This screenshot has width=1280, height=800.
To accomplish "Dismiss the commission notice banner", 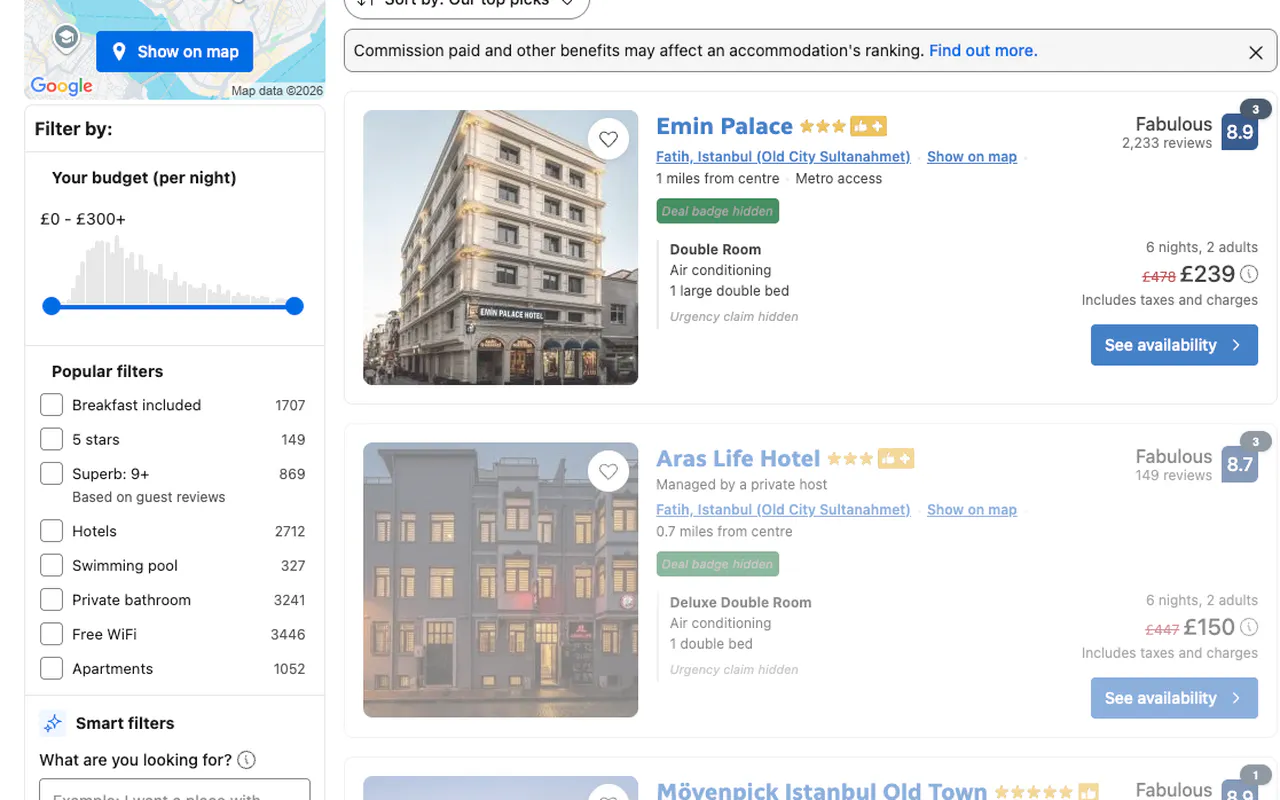I will 1256,52.
